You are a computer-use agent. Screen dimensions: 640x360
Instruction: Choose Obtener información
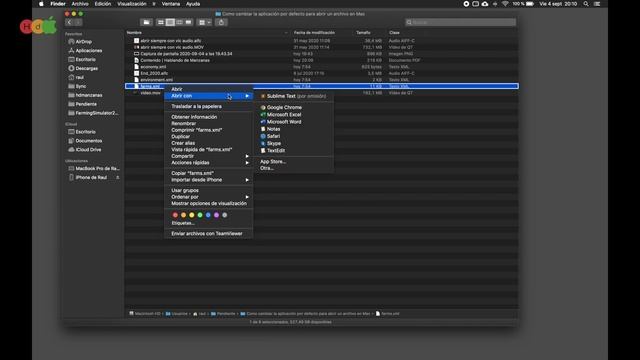pos(209,117)
